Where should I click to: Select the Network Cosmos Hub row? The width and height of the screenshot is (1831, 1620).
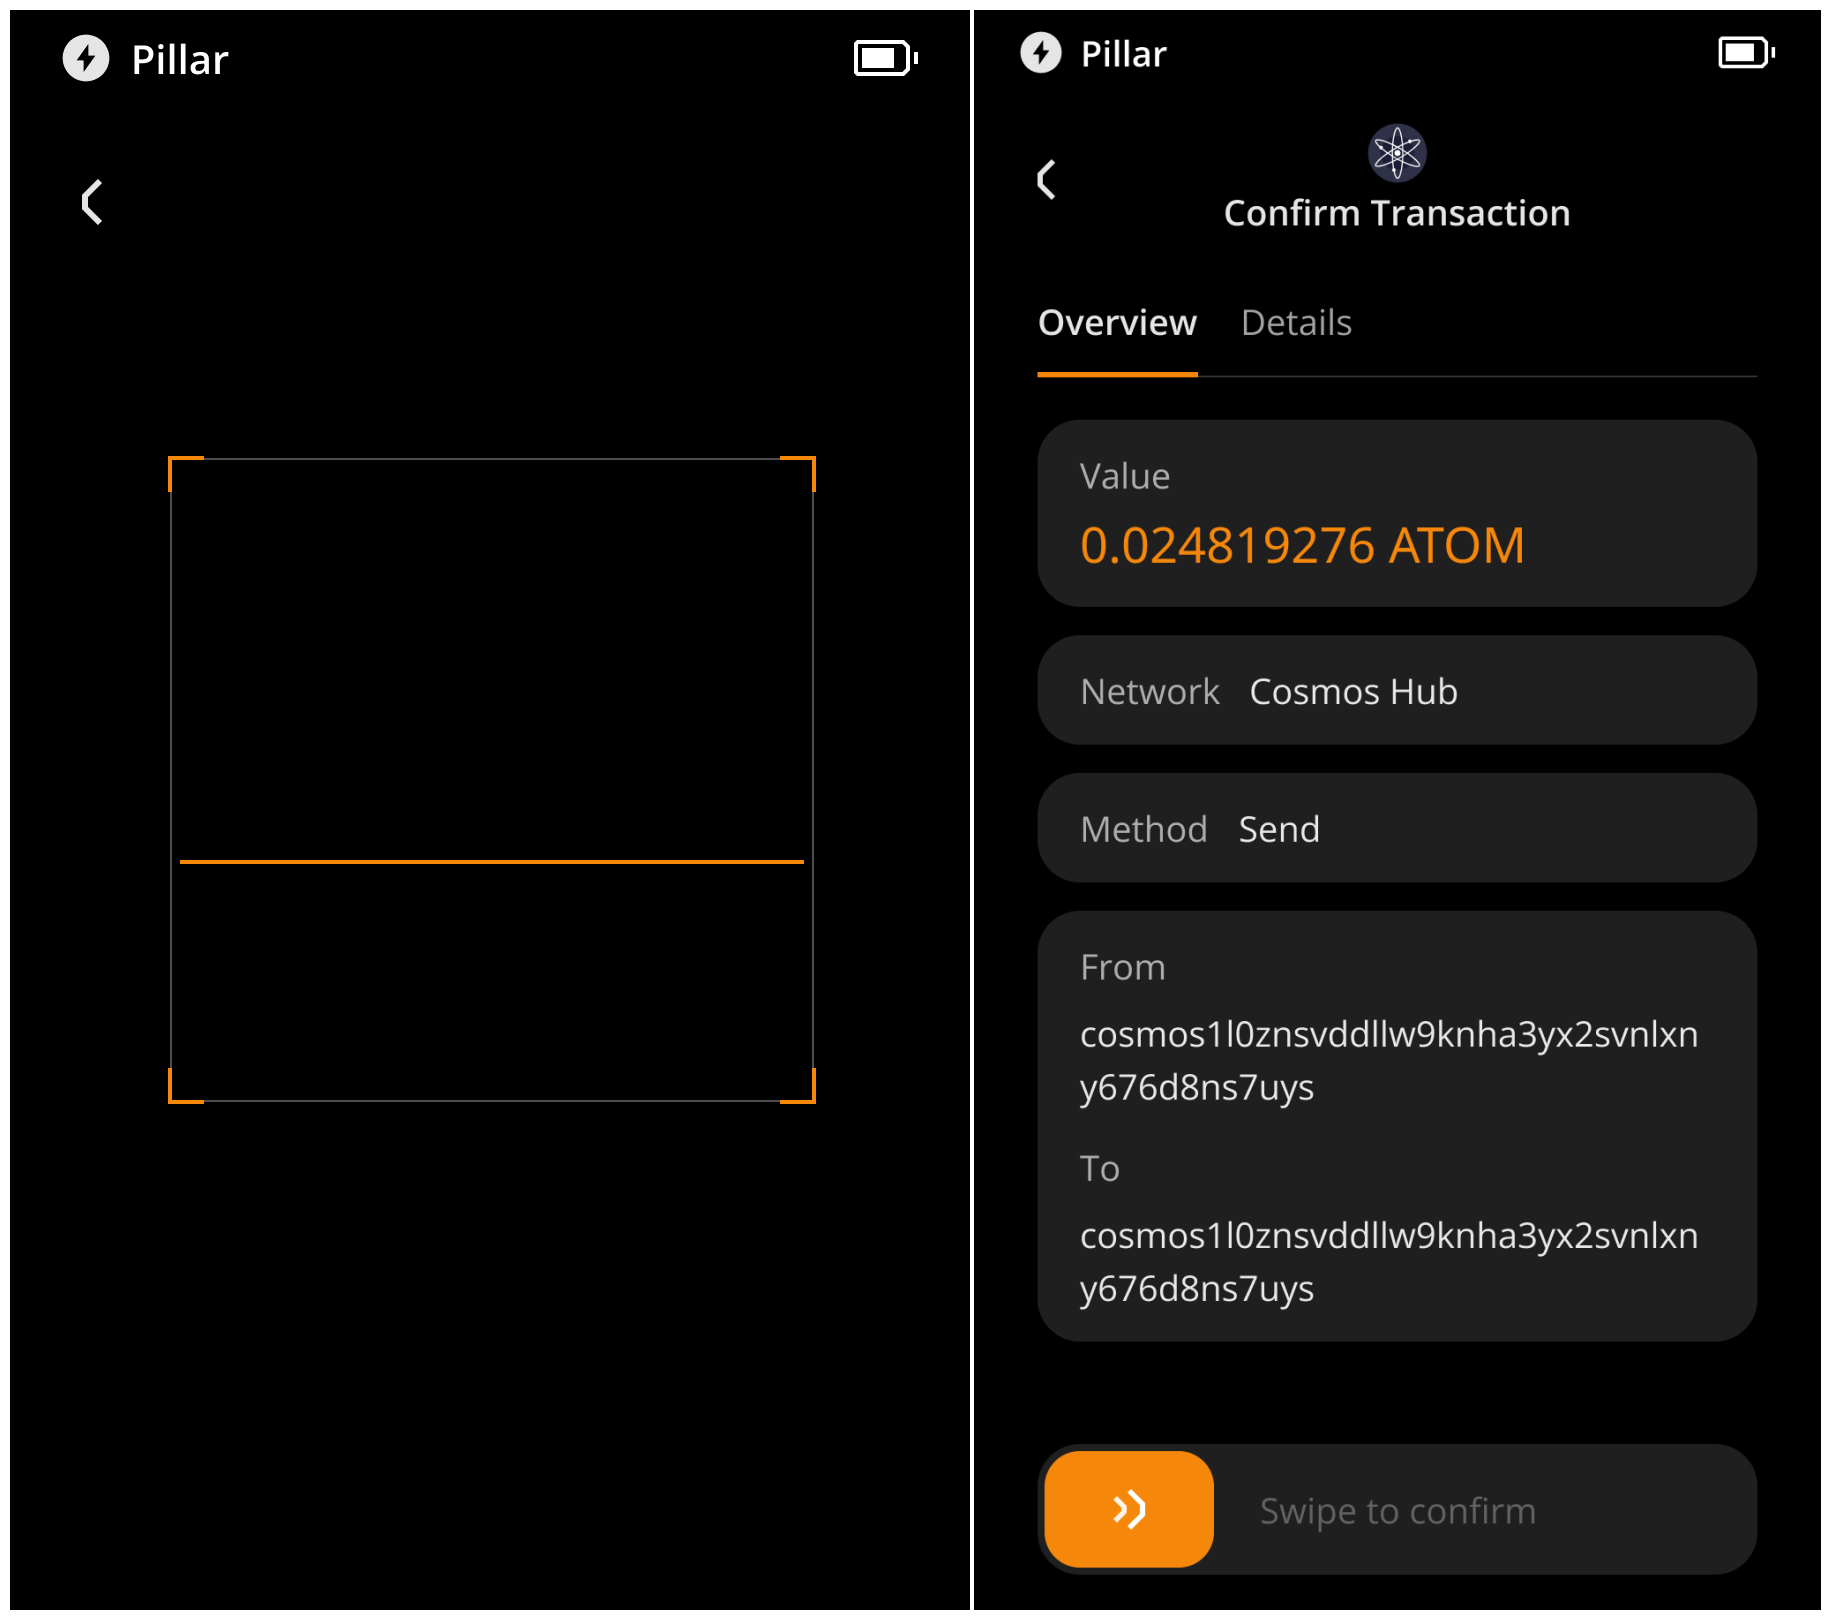point(1396,691)
